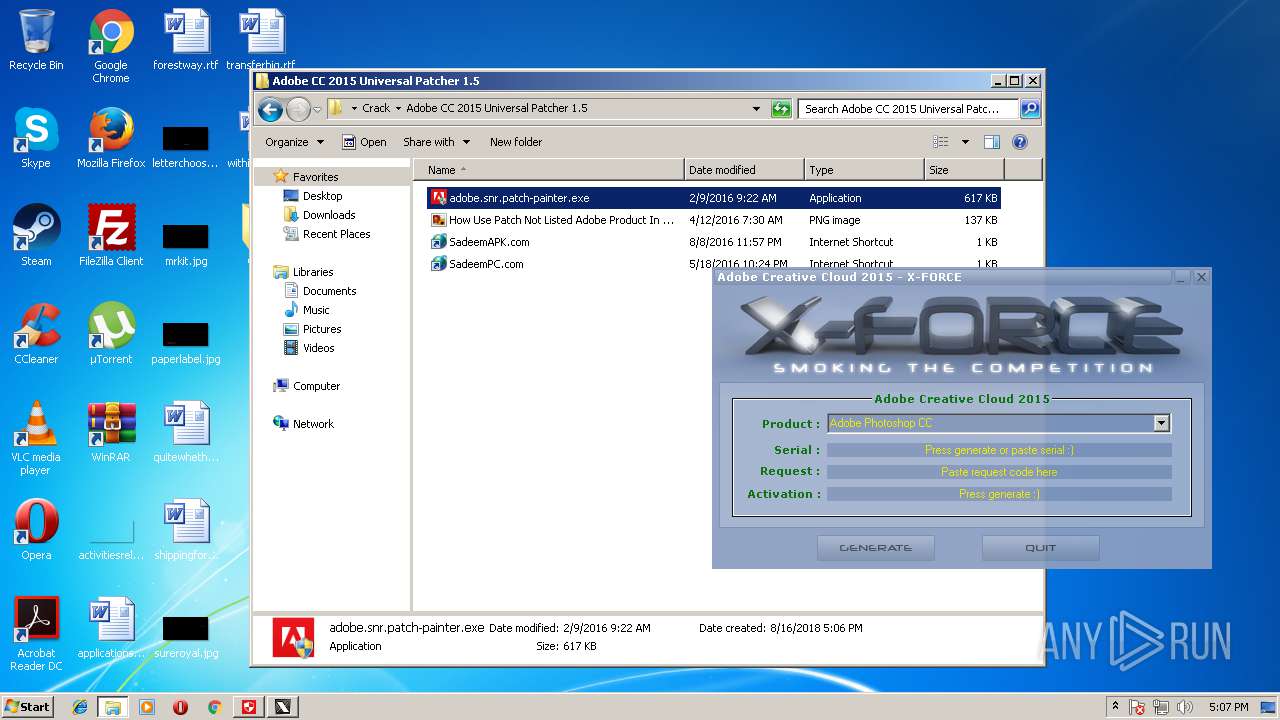This screenshot has height=720, width=1280.
Task: Click the GENERATE button
Action: point(875,548)
